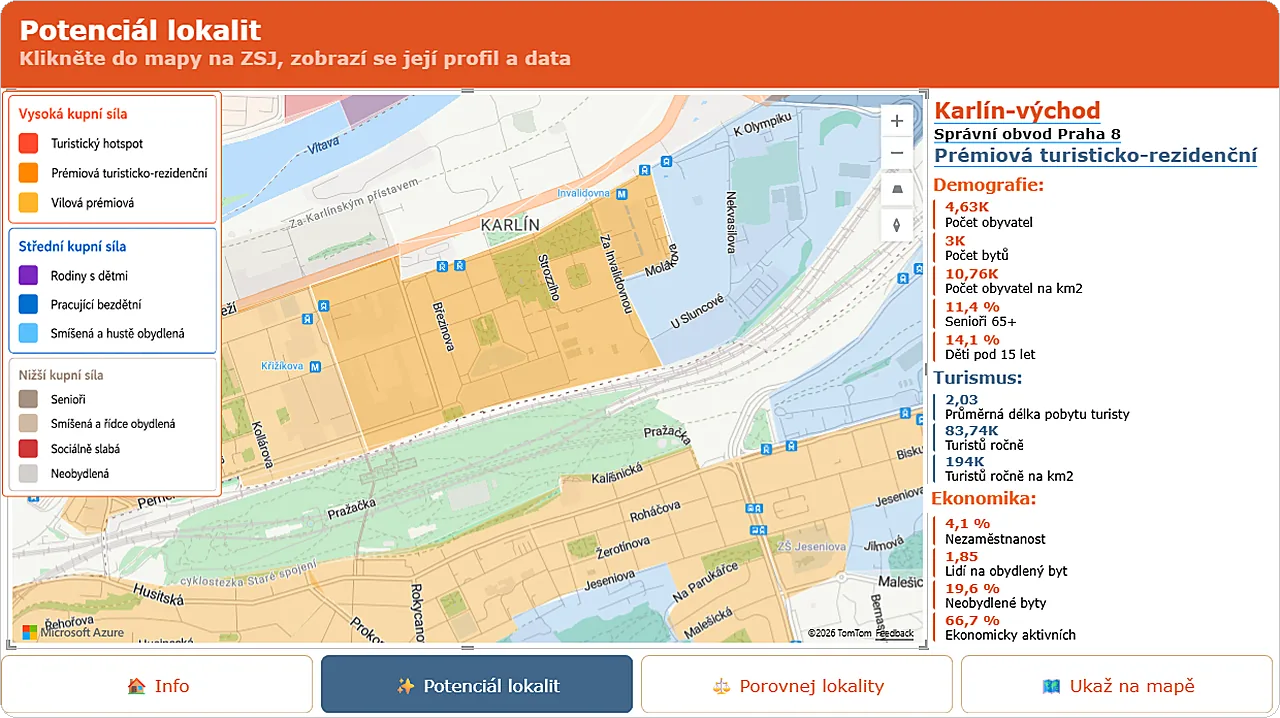Pick the Pracující bezdětní blue swatch
Screen dimensions: 1280x718
[x=28, y=304]
